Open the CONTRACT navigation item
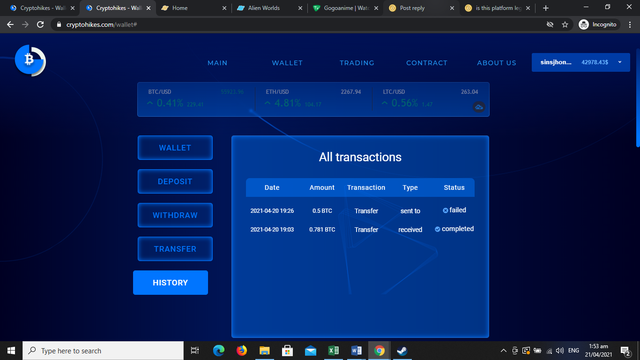The image size is (640, 360). (x=427, y=63)
